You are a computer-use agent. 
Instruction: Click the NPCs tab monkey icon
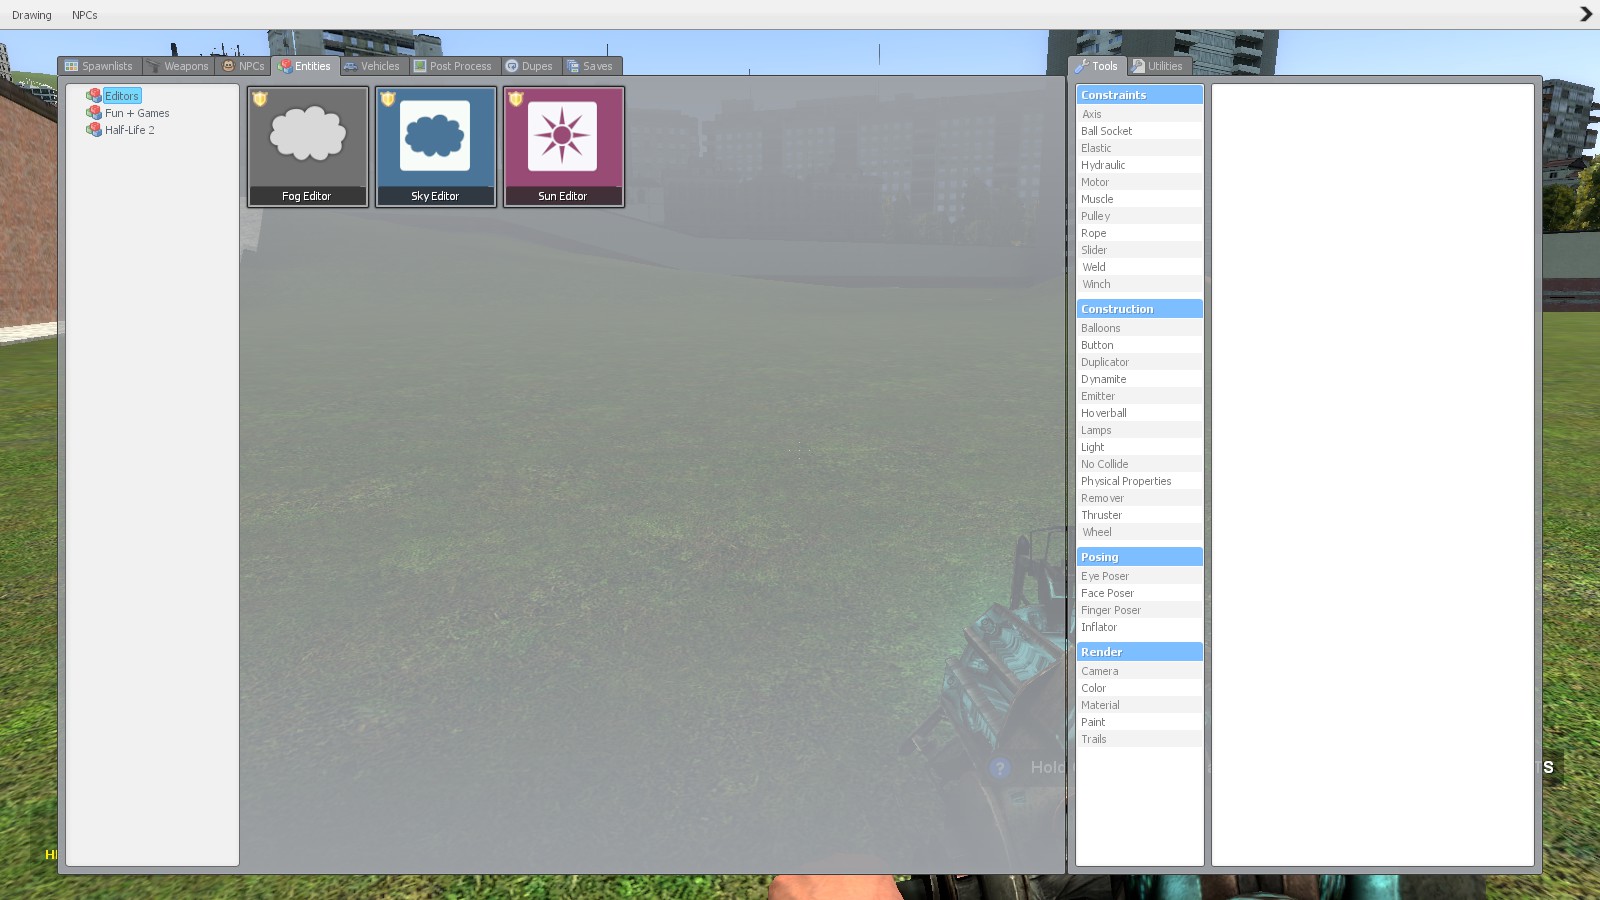click(x=228, y=66)
